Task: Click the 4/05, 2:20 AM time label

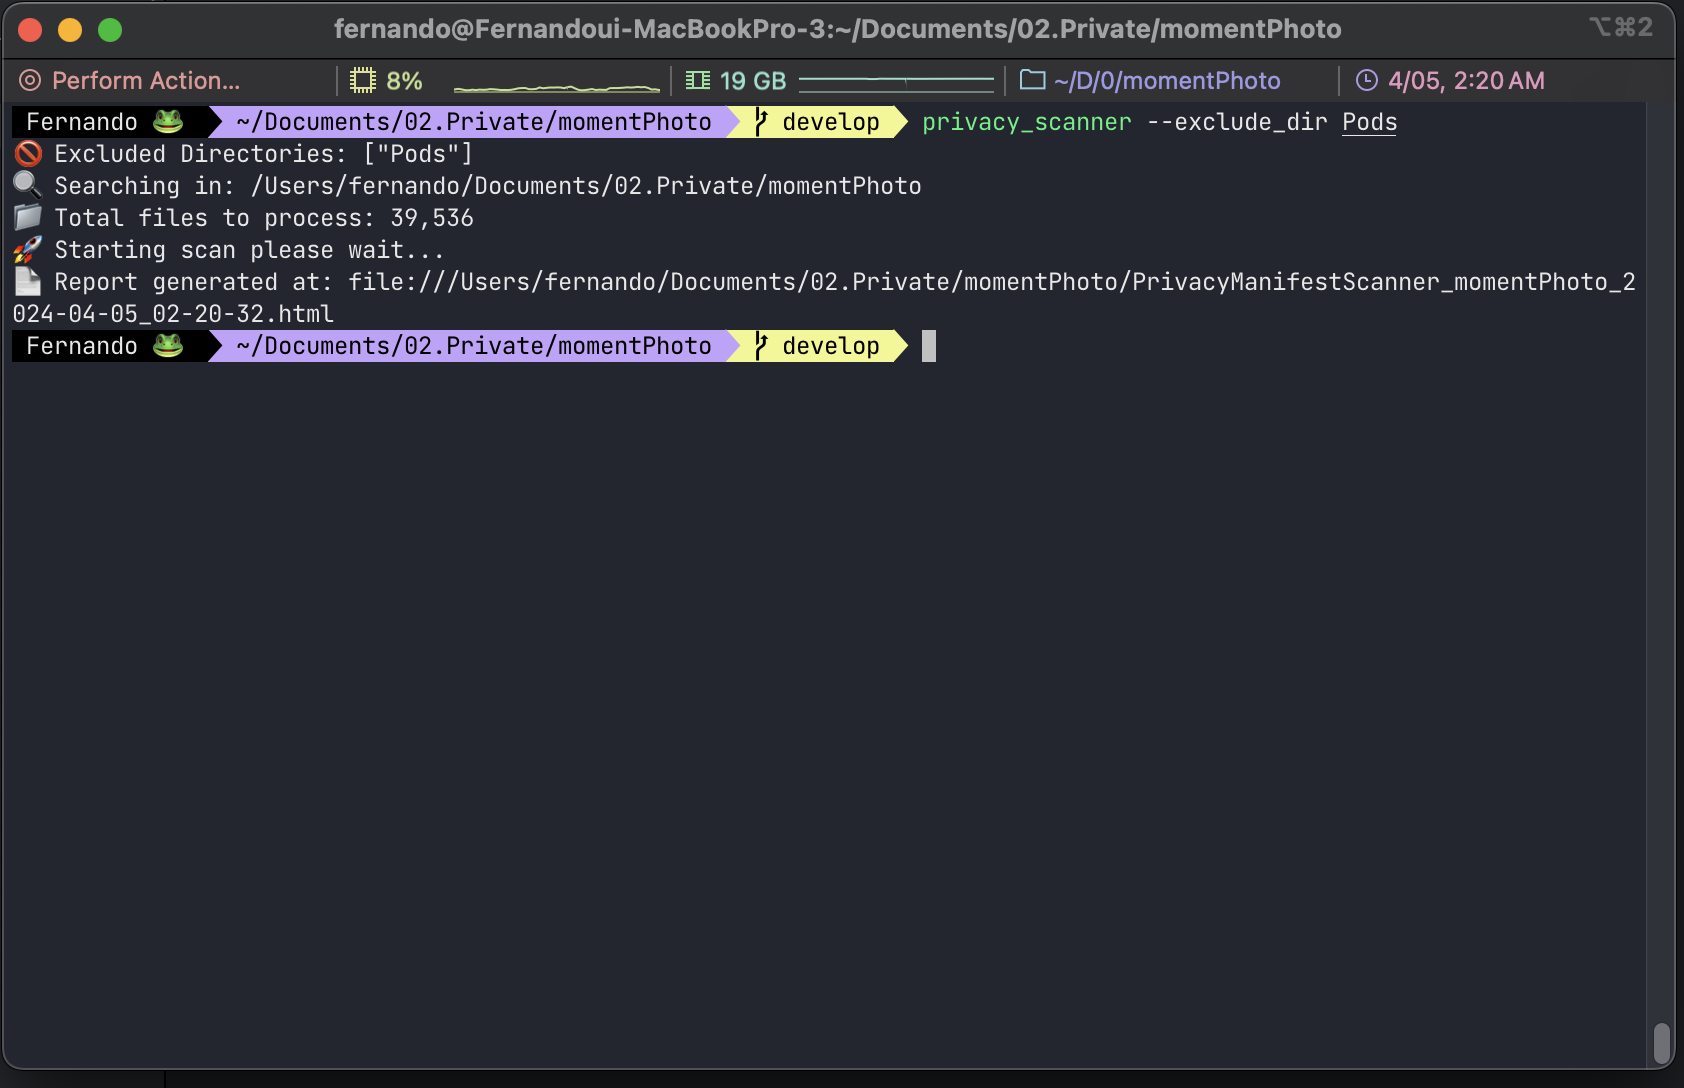Action: tap(1466, 81)
